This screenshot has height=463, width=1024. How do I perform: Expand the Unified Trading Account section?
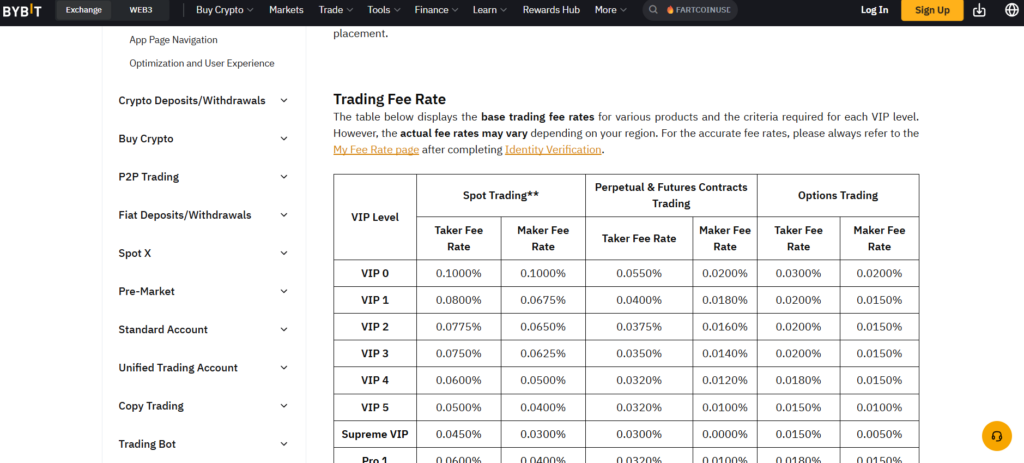284,368
